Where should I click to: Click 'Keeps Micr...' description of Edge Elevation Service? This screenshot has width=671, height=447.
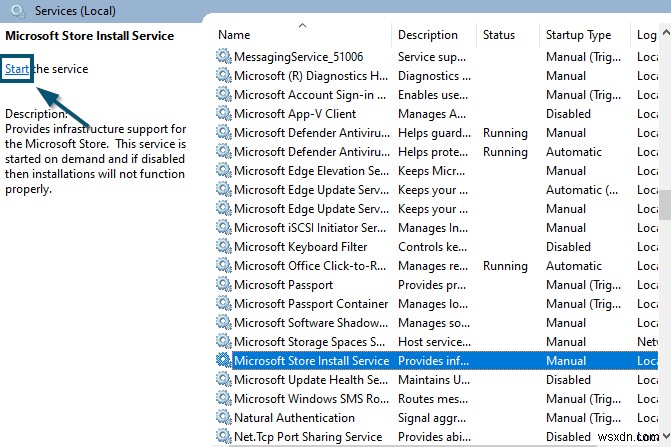[431, 171]
